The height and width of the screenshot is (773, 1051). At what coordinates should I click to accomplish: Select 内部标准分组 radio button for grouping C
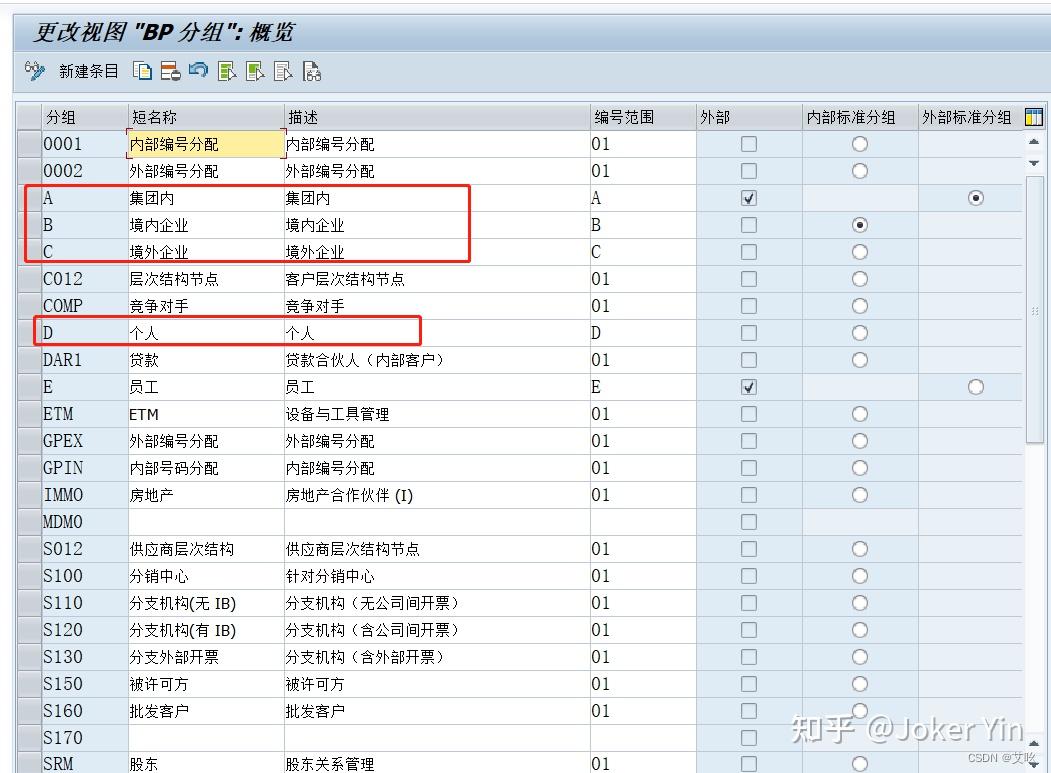click(860, 252)
